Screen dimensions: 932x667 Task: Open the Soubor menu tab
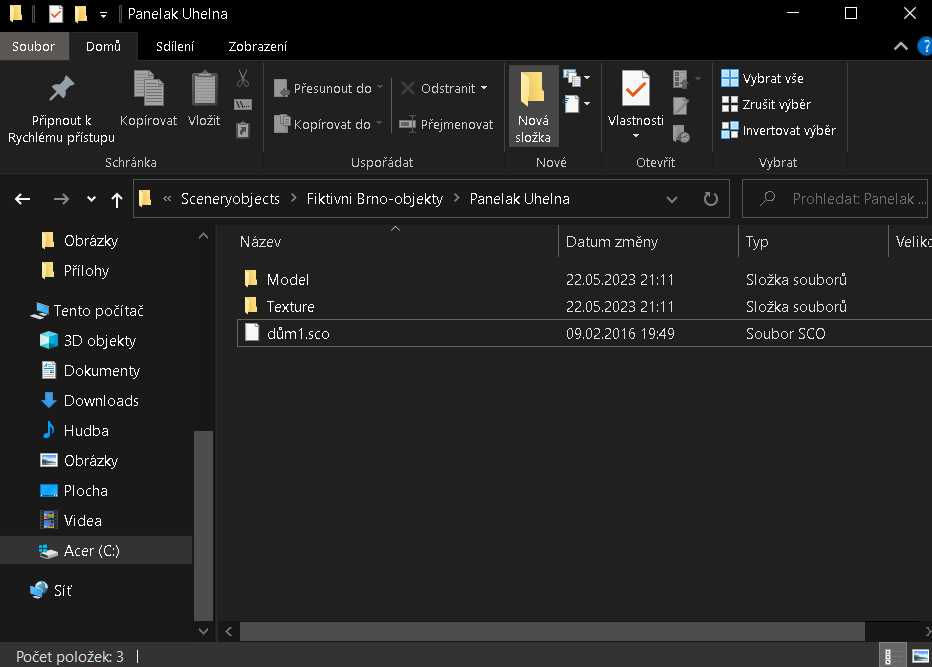pos(34,46)
